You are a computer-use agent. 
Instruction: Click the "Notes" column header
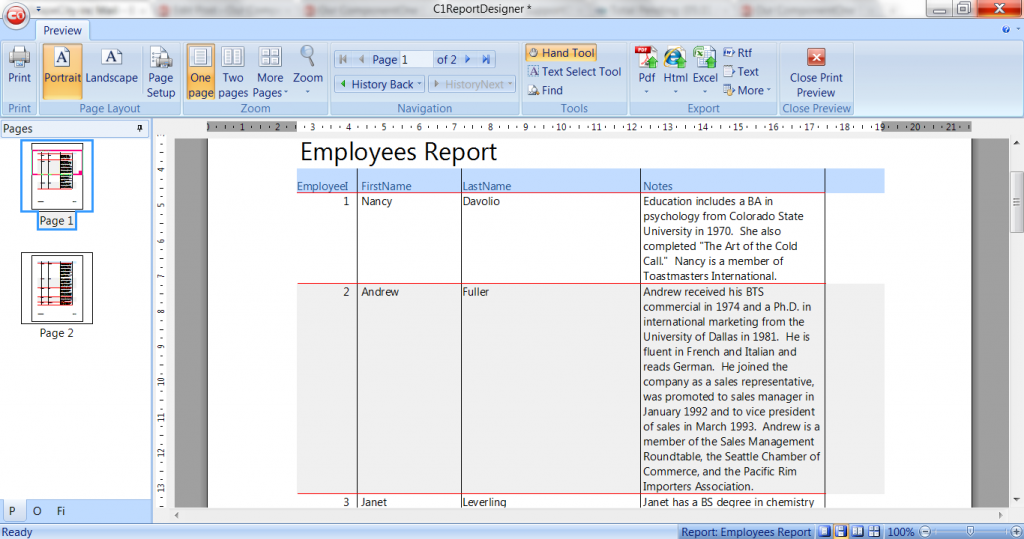pyautogui.click(x=658, y=186)
